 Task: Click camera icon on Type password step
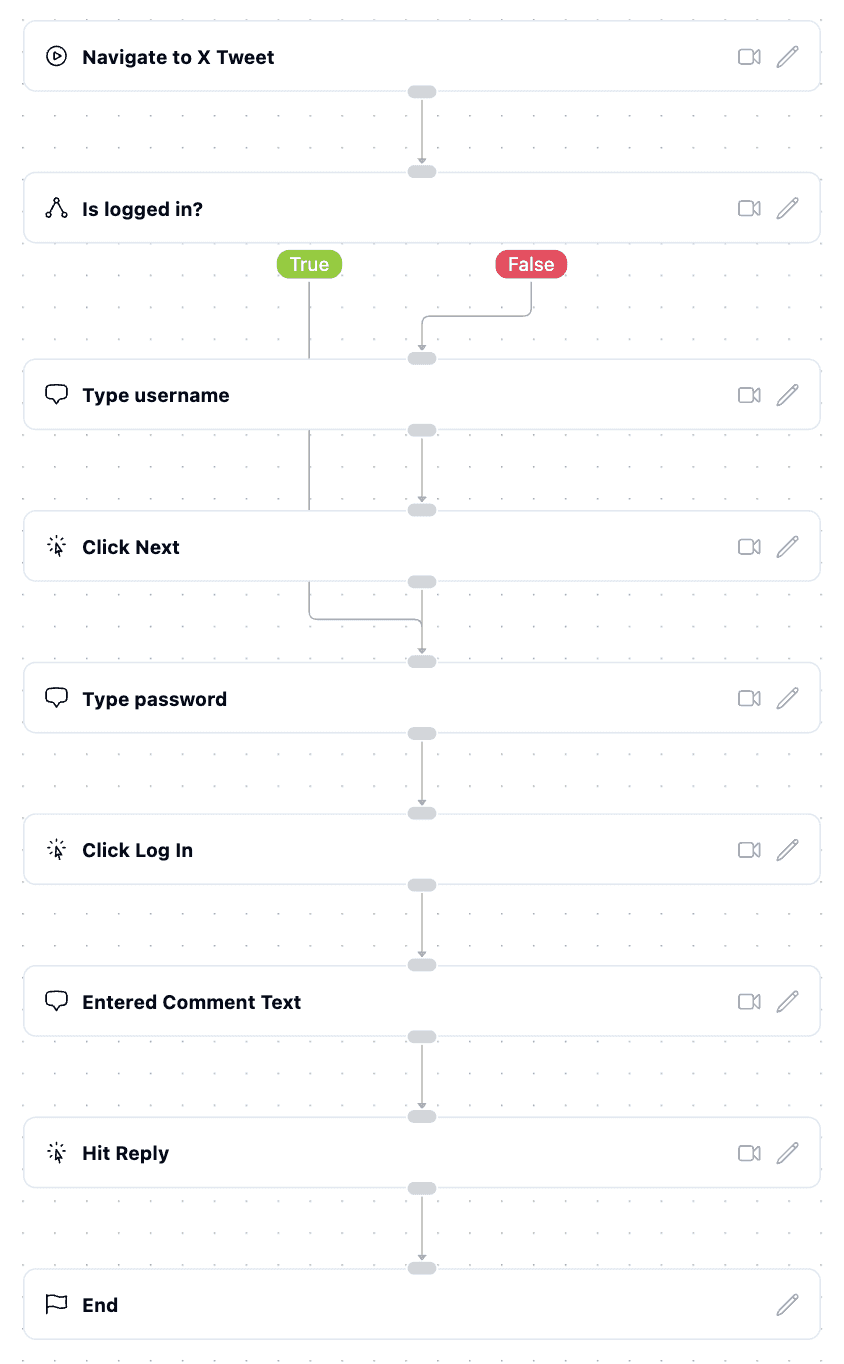point(749,698)
